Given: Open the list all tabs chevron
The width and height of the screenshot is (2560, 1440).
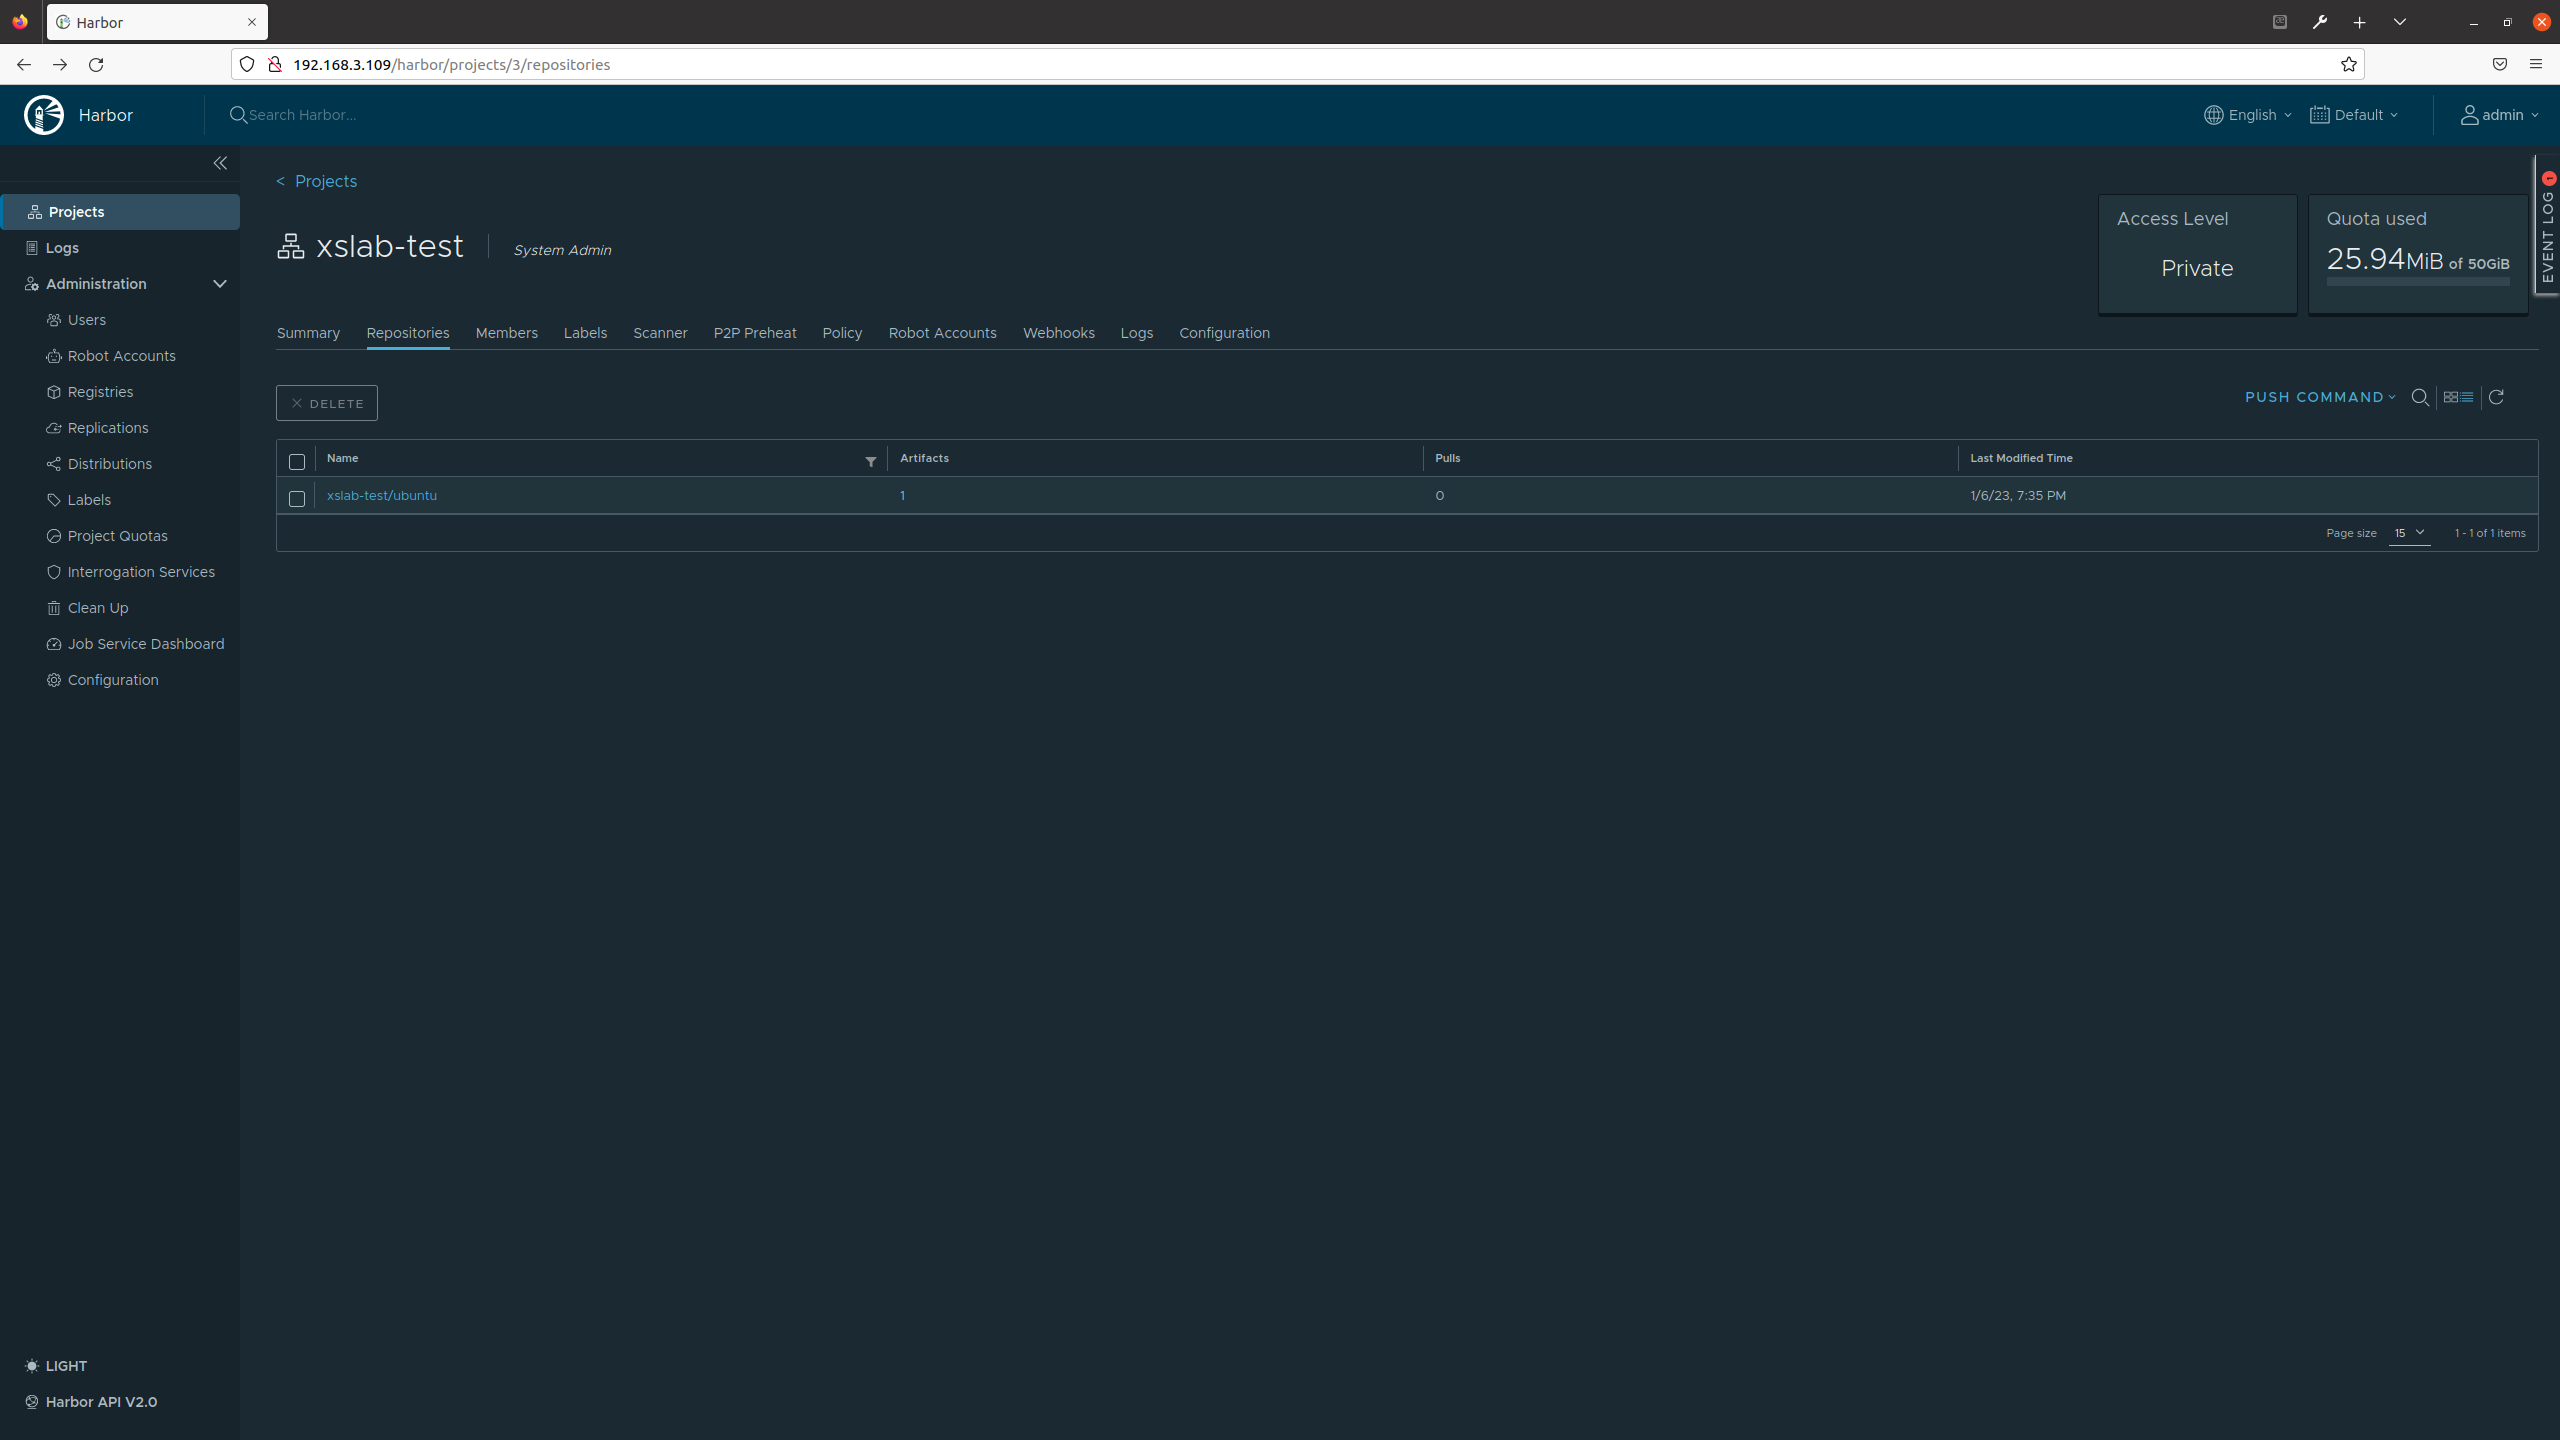Looking at the screenshot, I should (x=2400, y=22).
